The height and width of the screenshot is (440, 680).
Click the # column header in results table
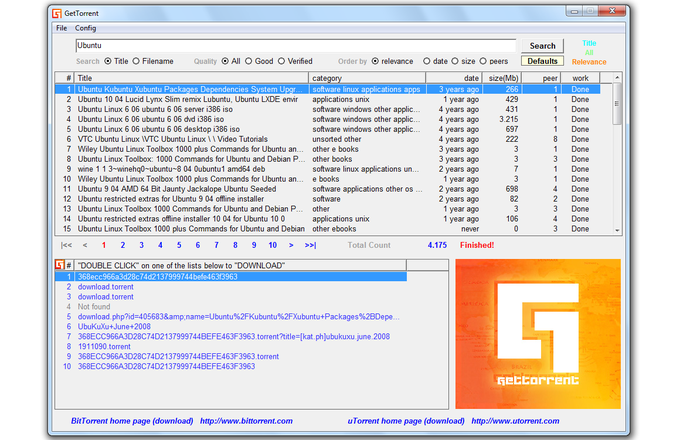(65, 78)
